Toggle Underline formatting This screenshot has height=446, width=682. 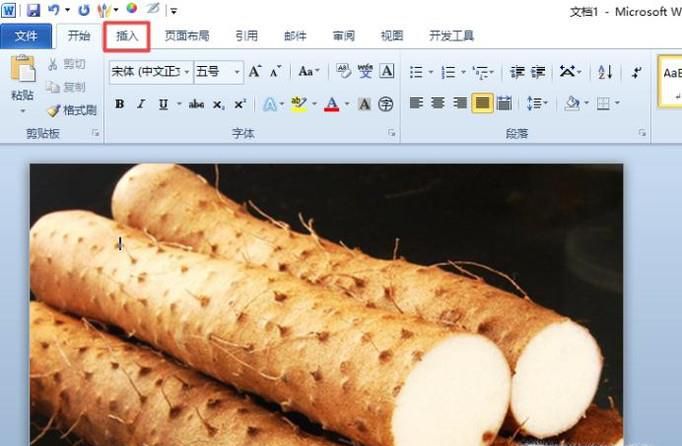tap(163, 104)
